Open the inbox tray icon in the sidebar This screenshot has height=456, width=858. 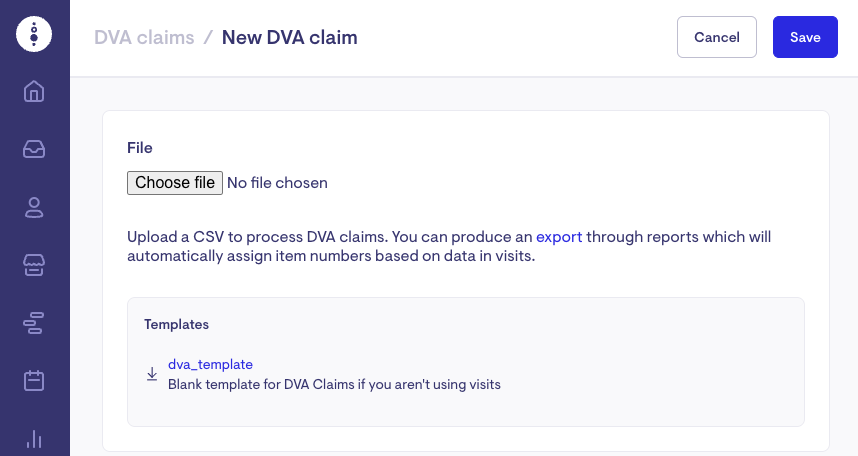tap(34, 150)
